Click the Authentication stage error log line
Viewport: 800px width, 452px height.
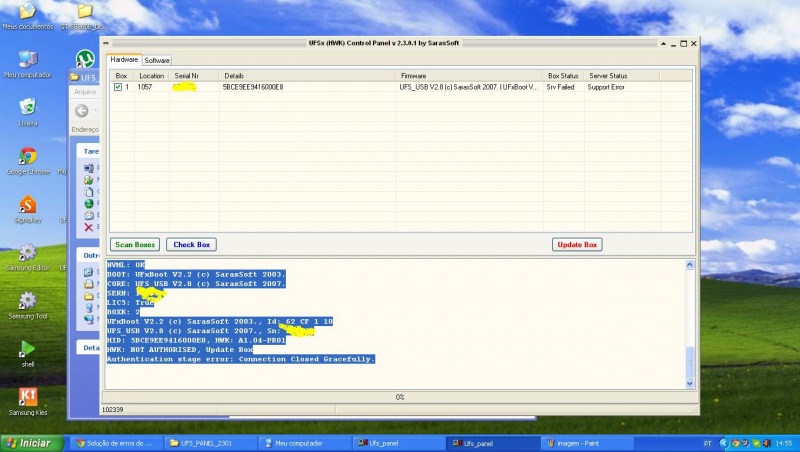point(241,359)
